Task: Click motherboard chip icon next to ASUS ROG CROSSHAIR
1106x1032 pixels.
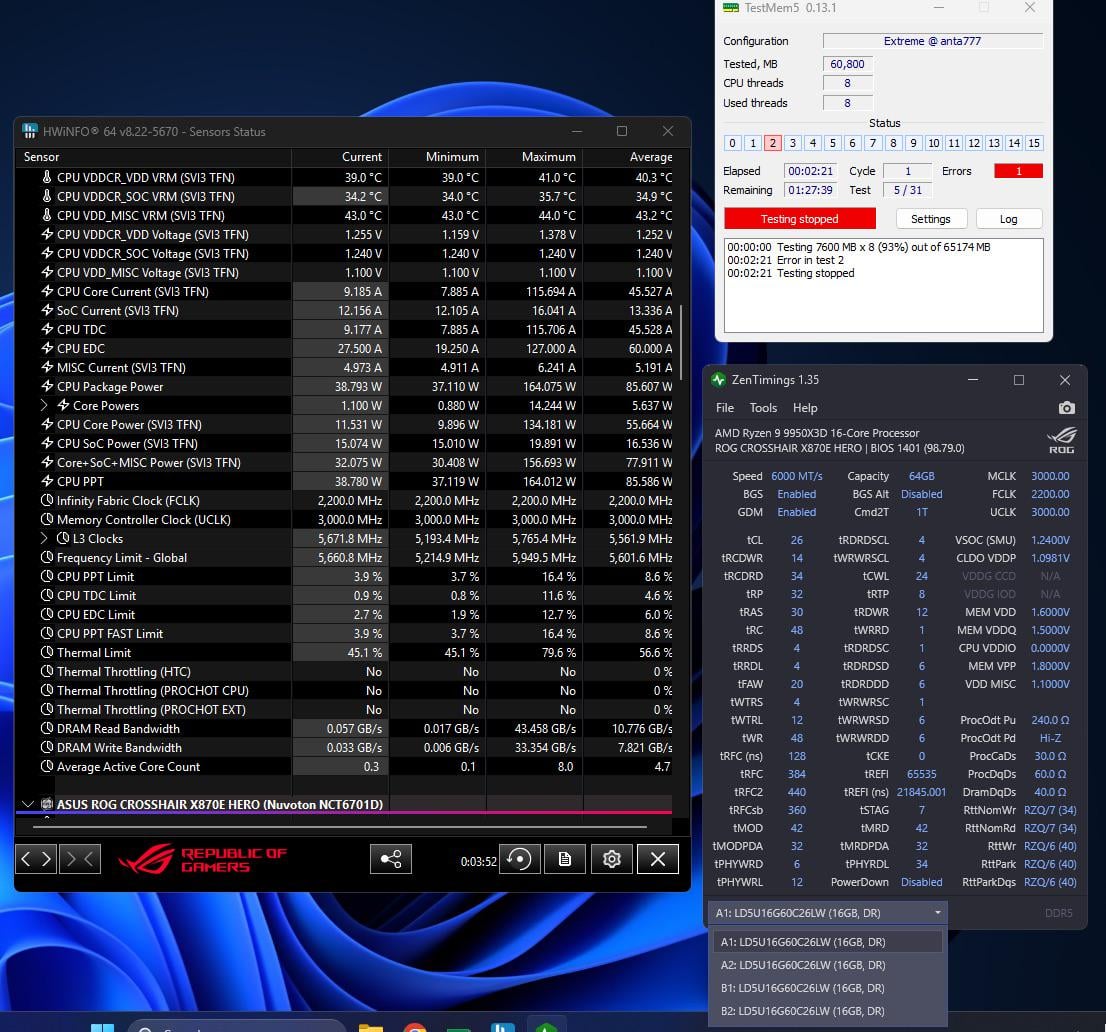Action: [x=47, y=803]
